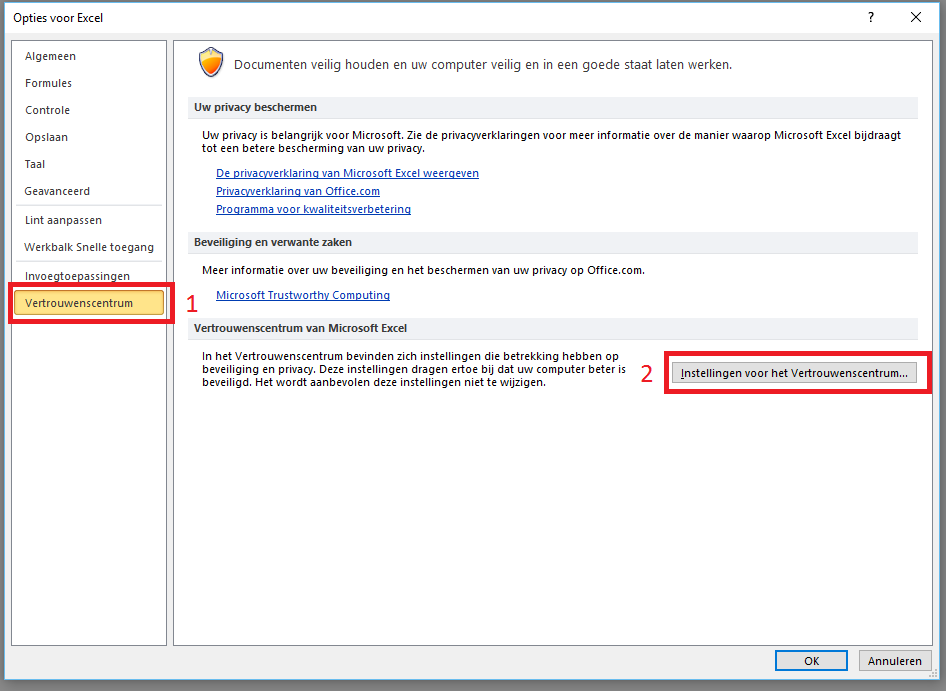Click the Documenten veilig houden header text
Viewport: 946px width, 691px height.
tap(483, 65)
